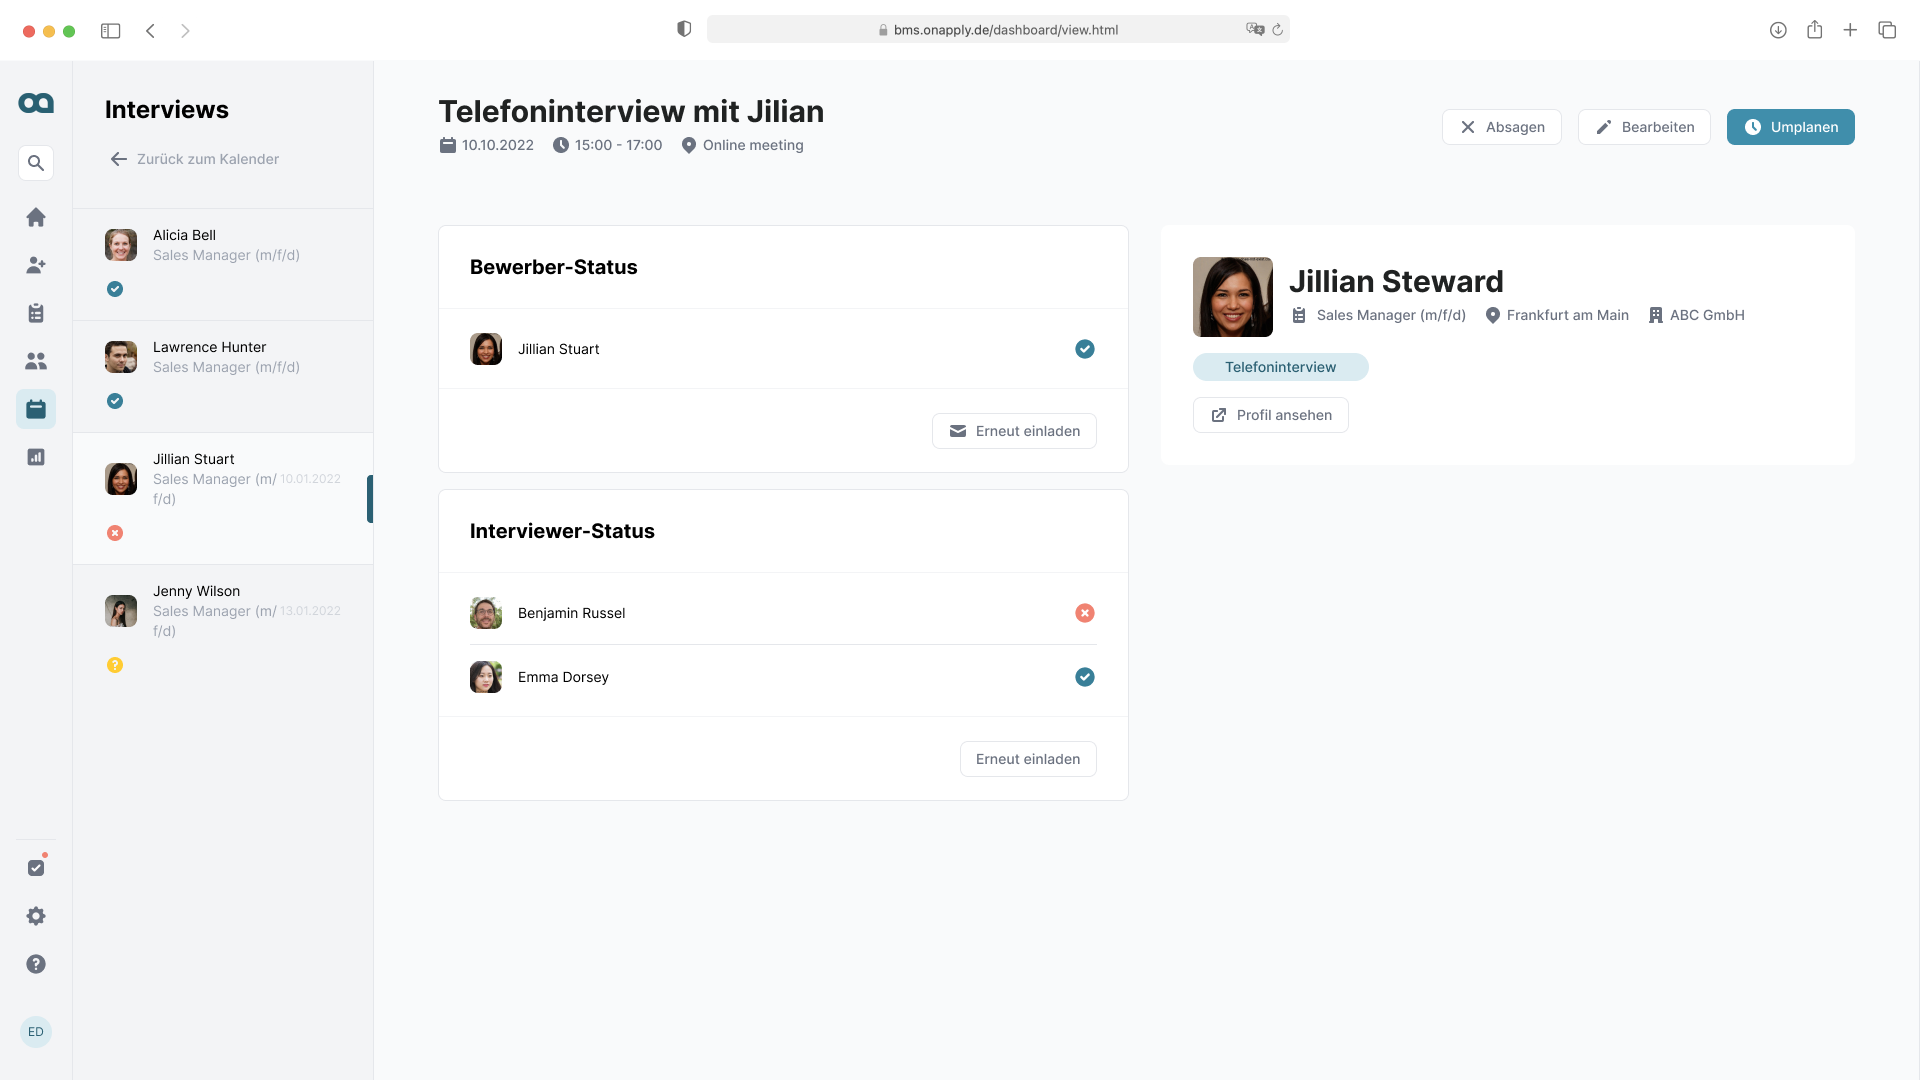
Task: Open the statistics chart icon
Action: (x=36, y=457)
